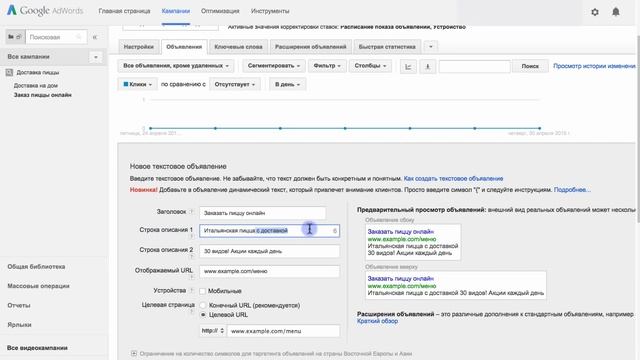Viewport: 640px width, 360px height.
Task: Click help icon under Отображаемый URL
Action: (x=191, y=277)
